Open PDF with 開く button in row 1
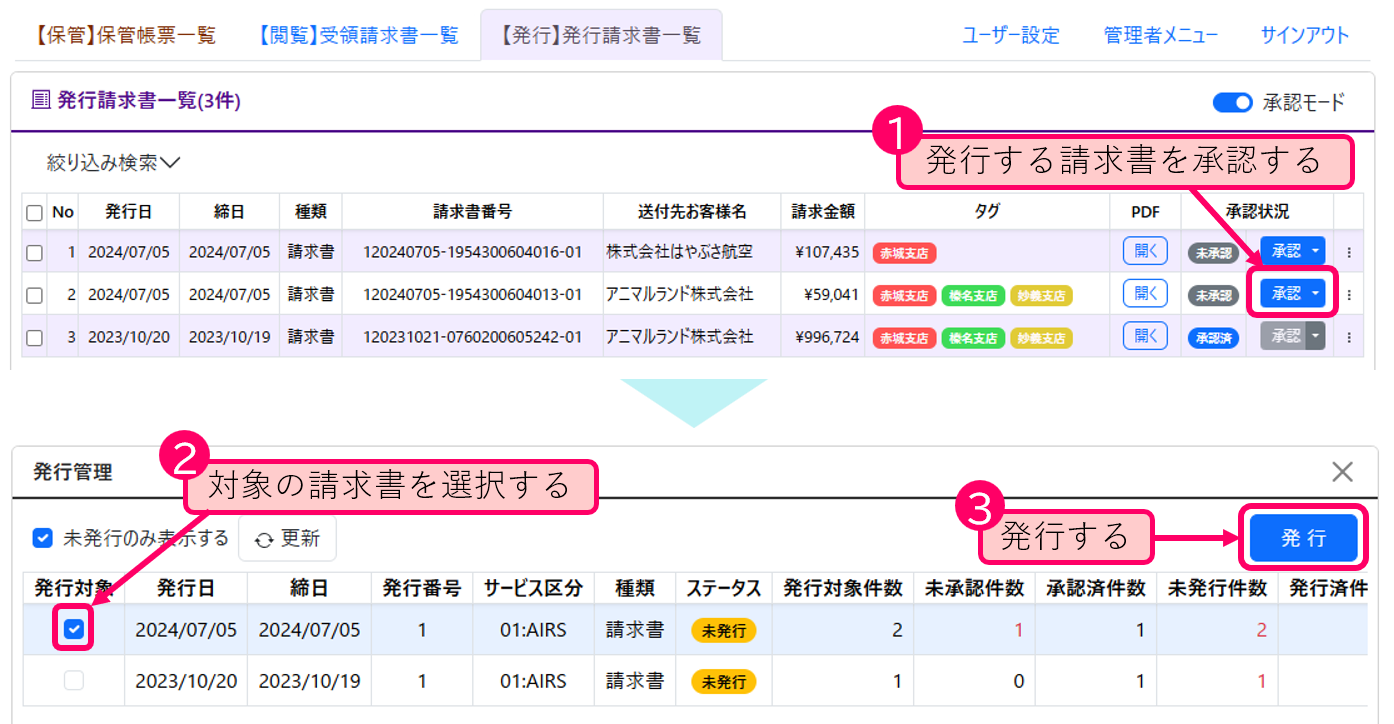The height and width of the screenshot is (724, 1394). [1145, 251]
